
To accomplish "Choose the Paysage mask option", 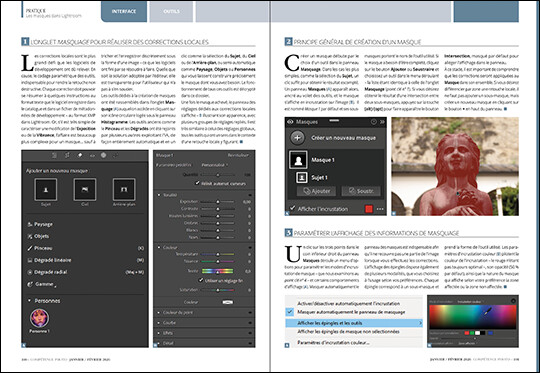I will (x=40, y=224).
